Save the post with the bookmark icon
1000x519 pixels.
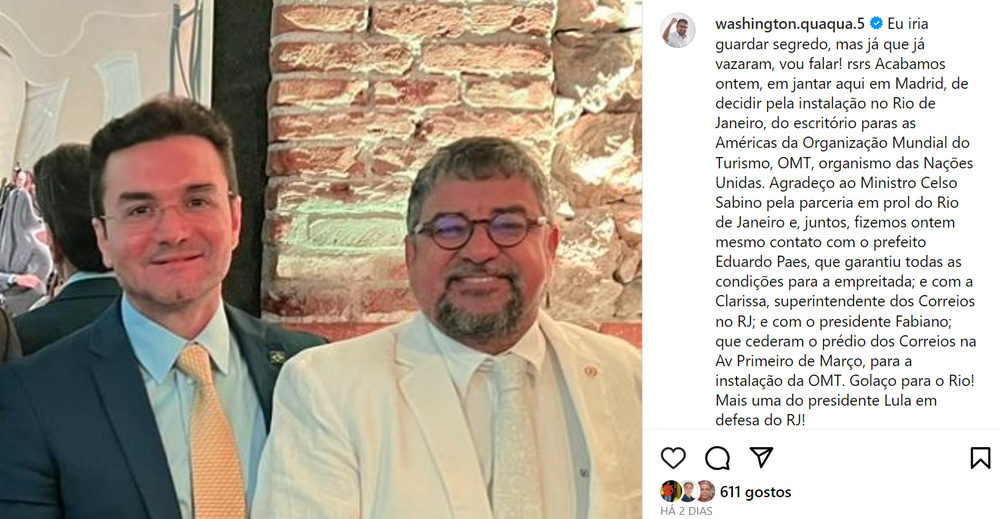(x=980, y=458)
